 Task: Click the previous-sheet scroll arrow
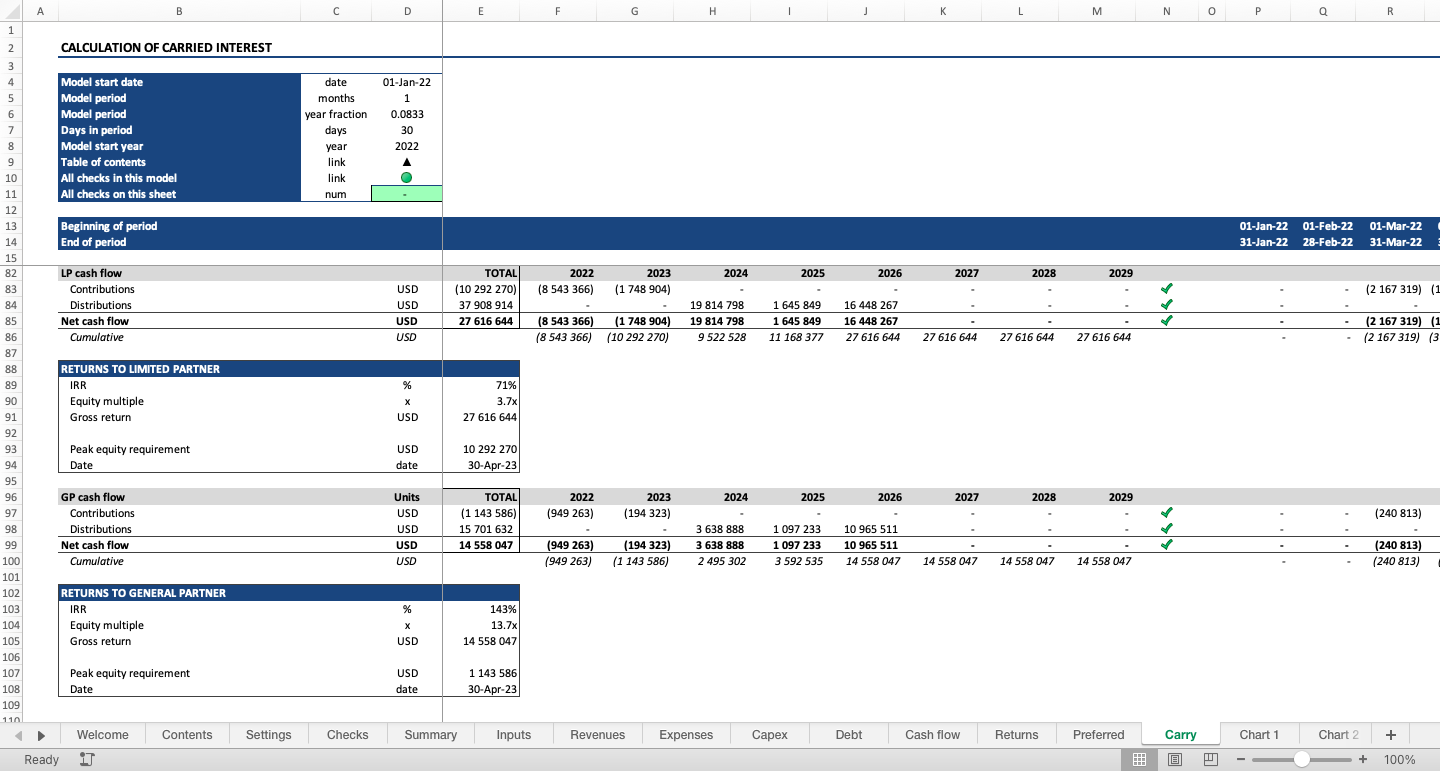(x=17, y=734)
